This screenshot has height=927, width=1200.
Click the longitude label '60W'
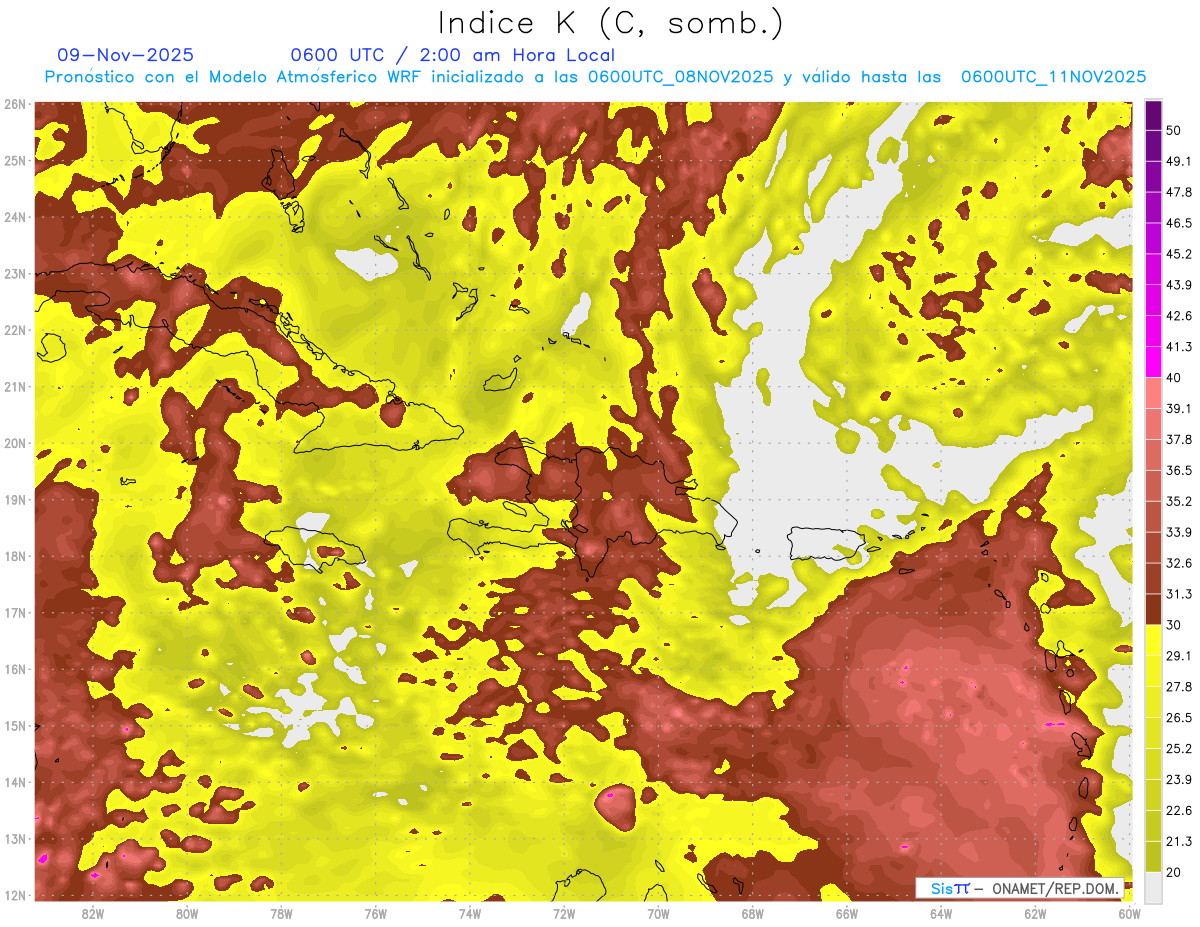coord(1130,913)
